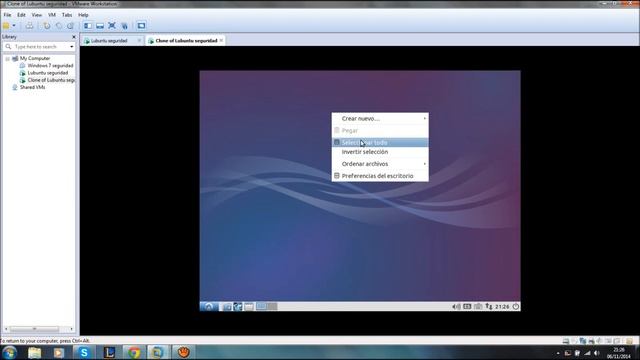Choose Seleccionar todo in context menu
The height and width of the screenshot is (360, 640).
pyautogui.click(x=380, y=142)
